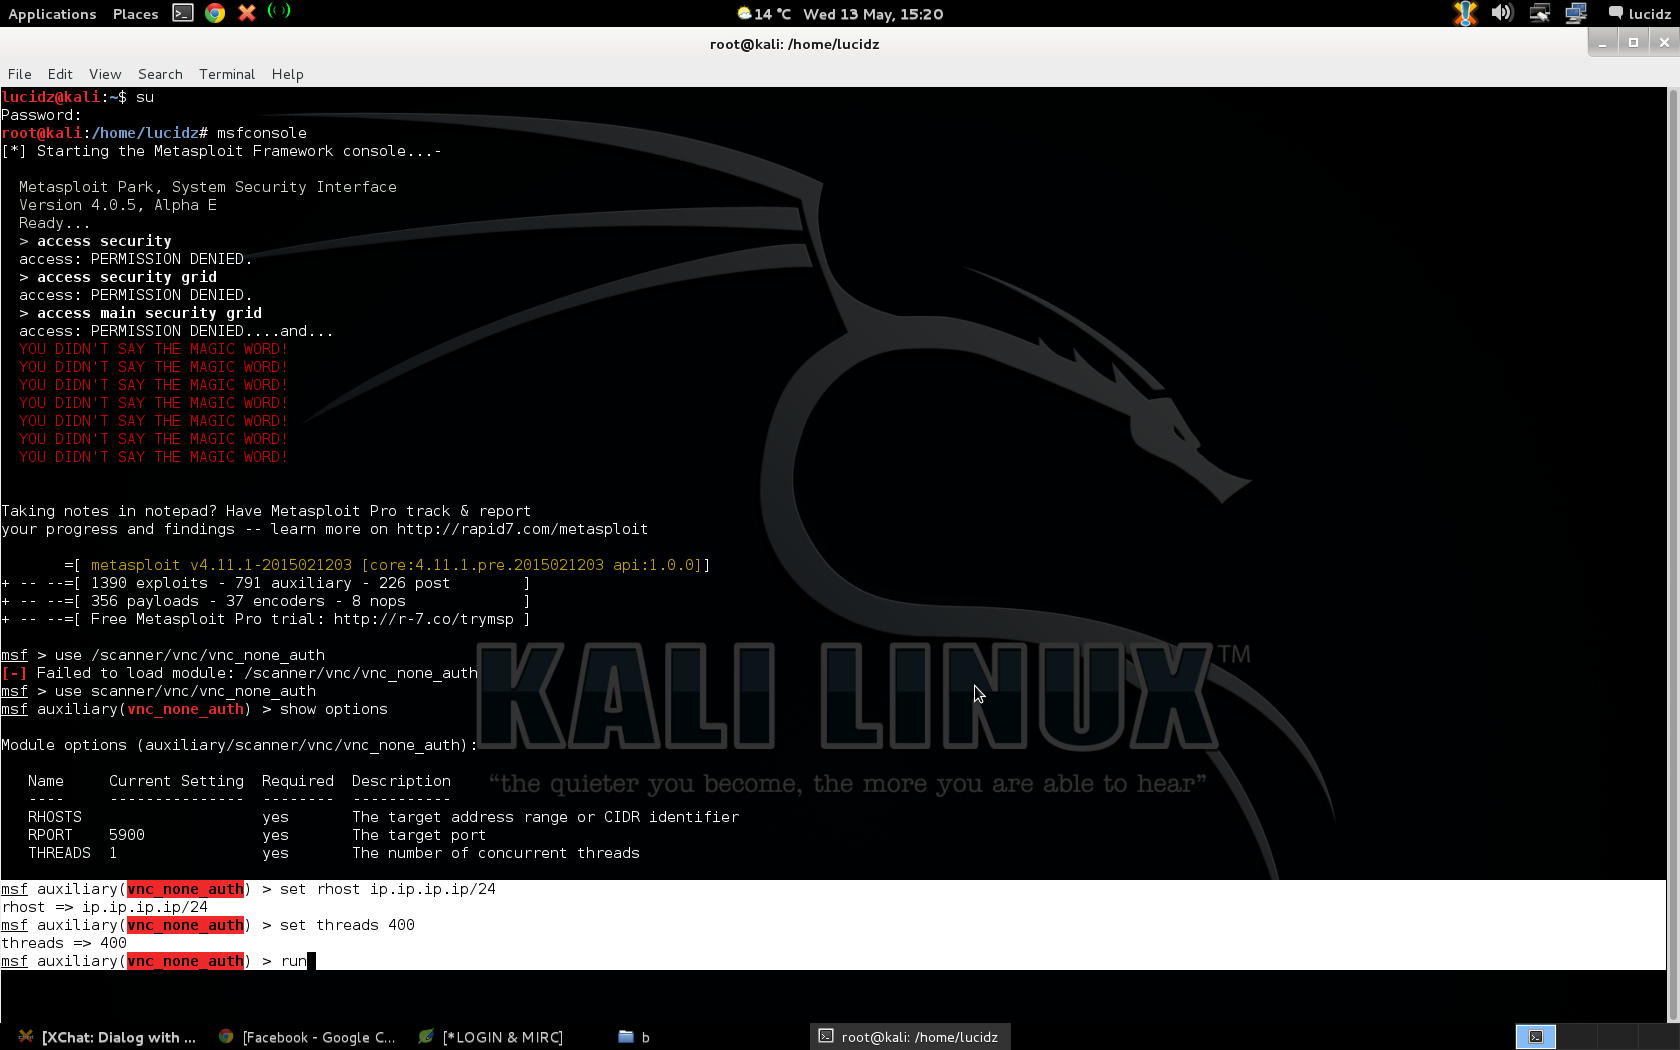
Task: Click RPORT value 5900
Action: (127, 835)
